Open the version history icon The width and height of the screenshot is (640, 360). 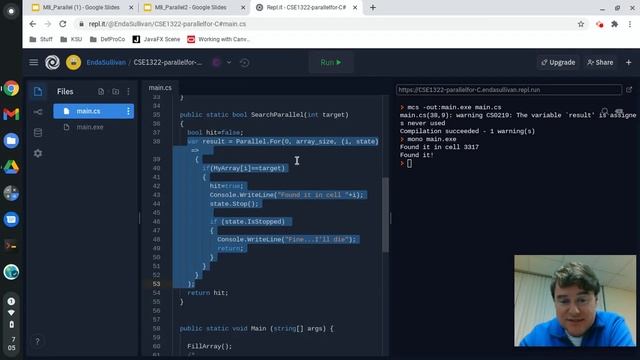[x=244, y=62]
